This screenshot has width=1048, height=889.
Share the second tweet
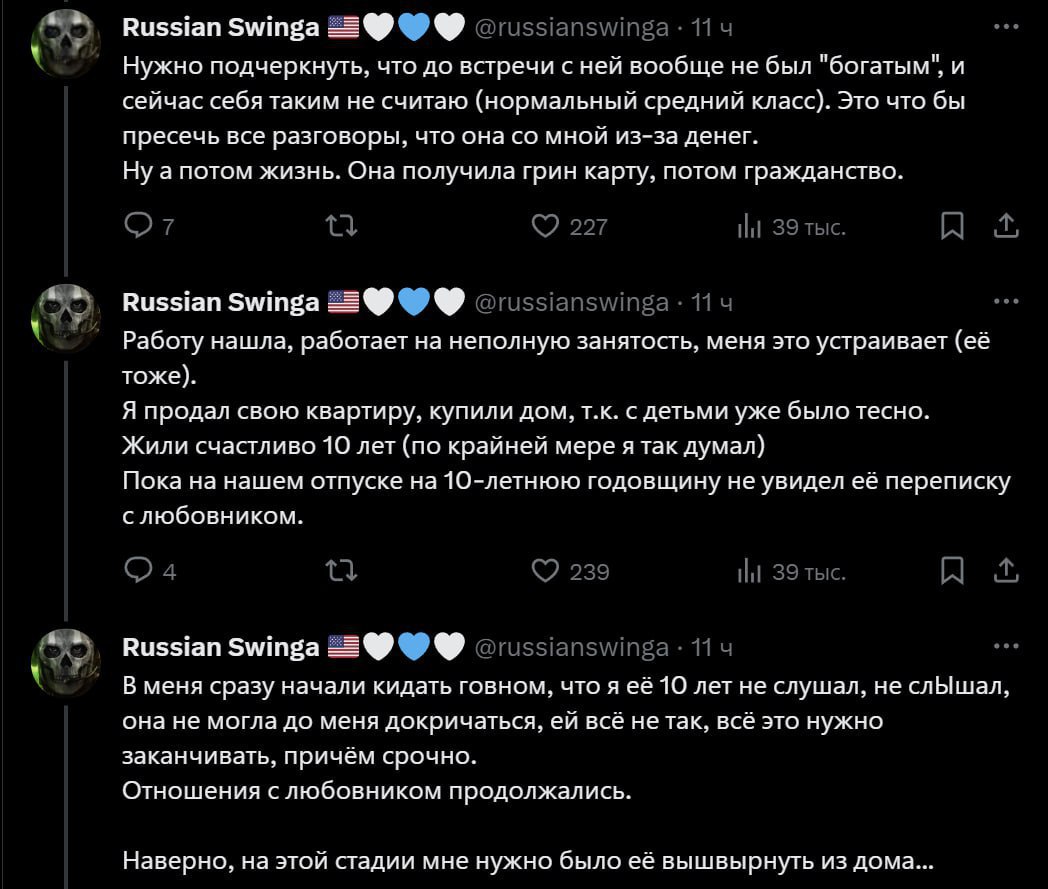[1005, 571]
